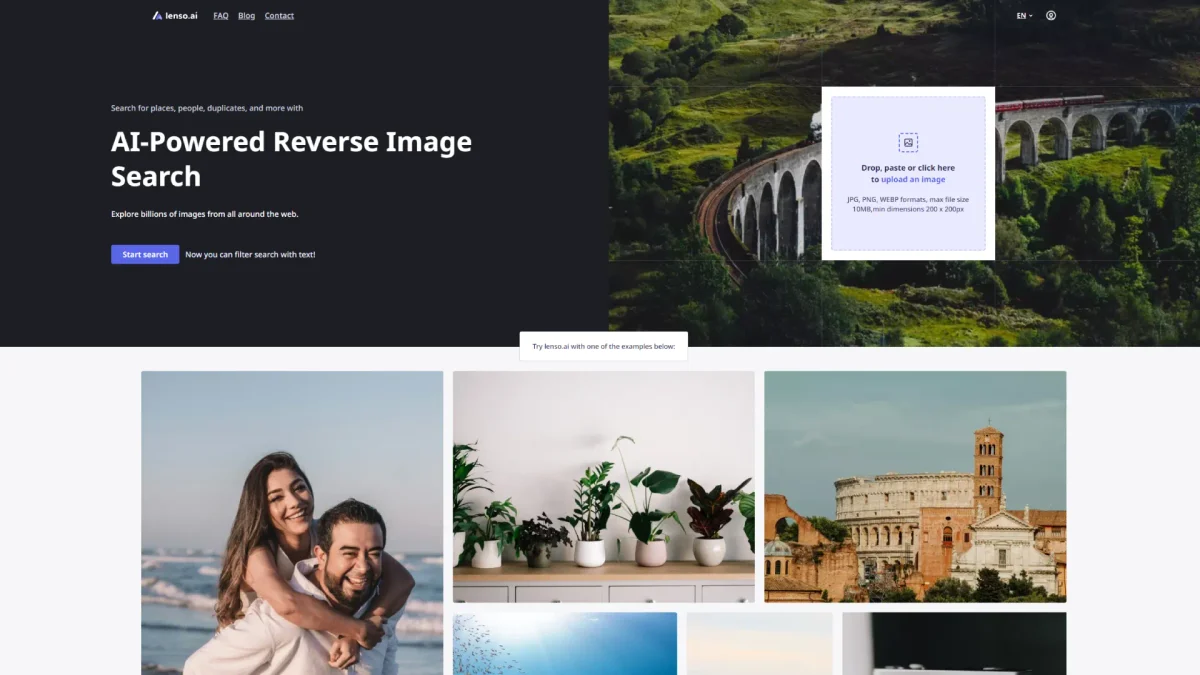Click the image upload icon in drop zone

point(907,142)
